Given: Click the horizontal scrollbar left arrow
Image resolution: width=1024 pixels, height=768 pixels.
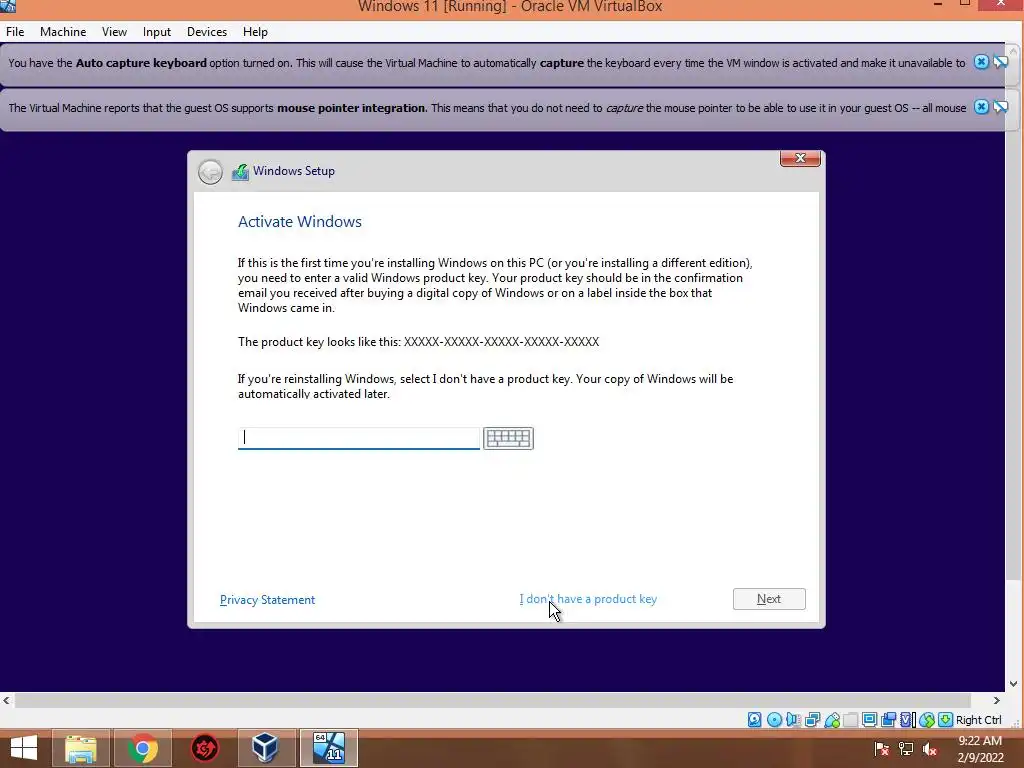Looking at the screenshot, I should [x=7, y=700].
